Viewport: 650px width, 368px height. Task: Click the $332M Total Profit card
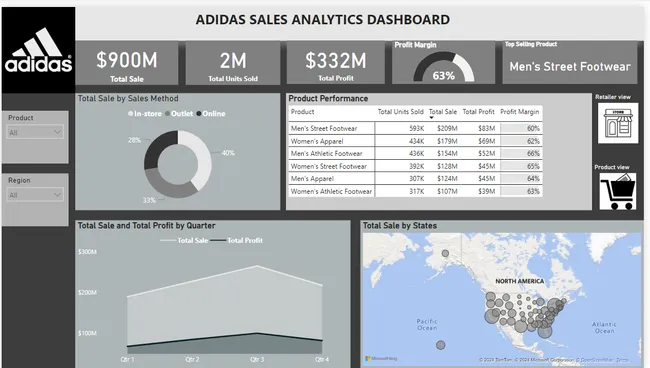336,63
